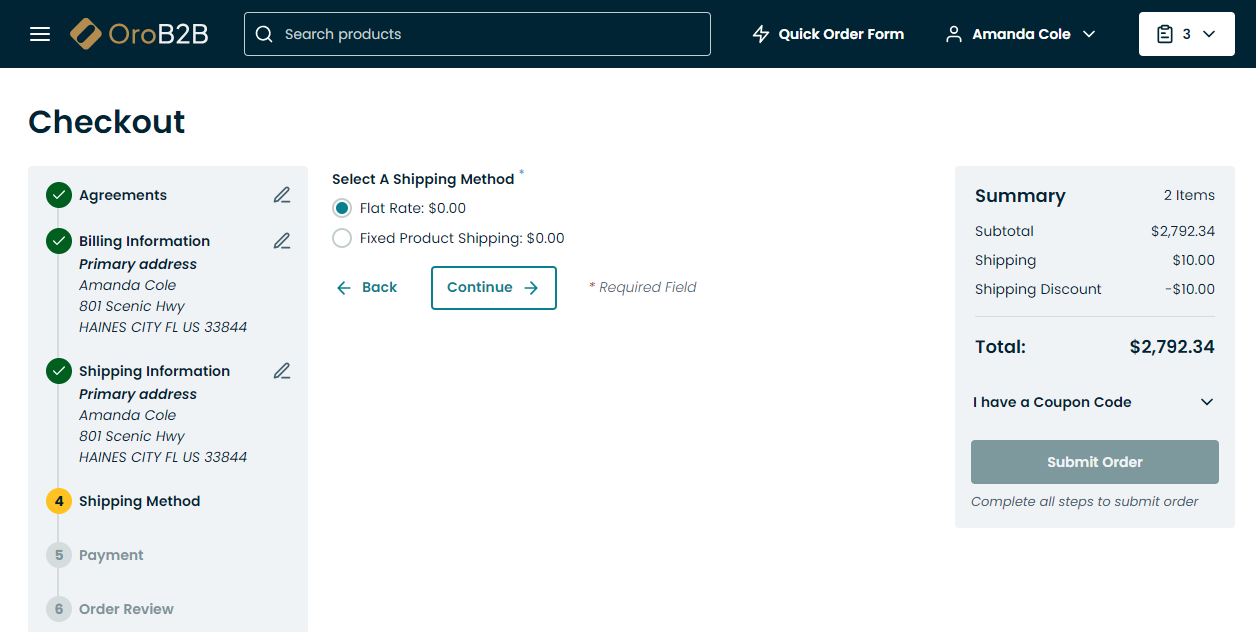Click the OroB2B logo

point(139,34)
